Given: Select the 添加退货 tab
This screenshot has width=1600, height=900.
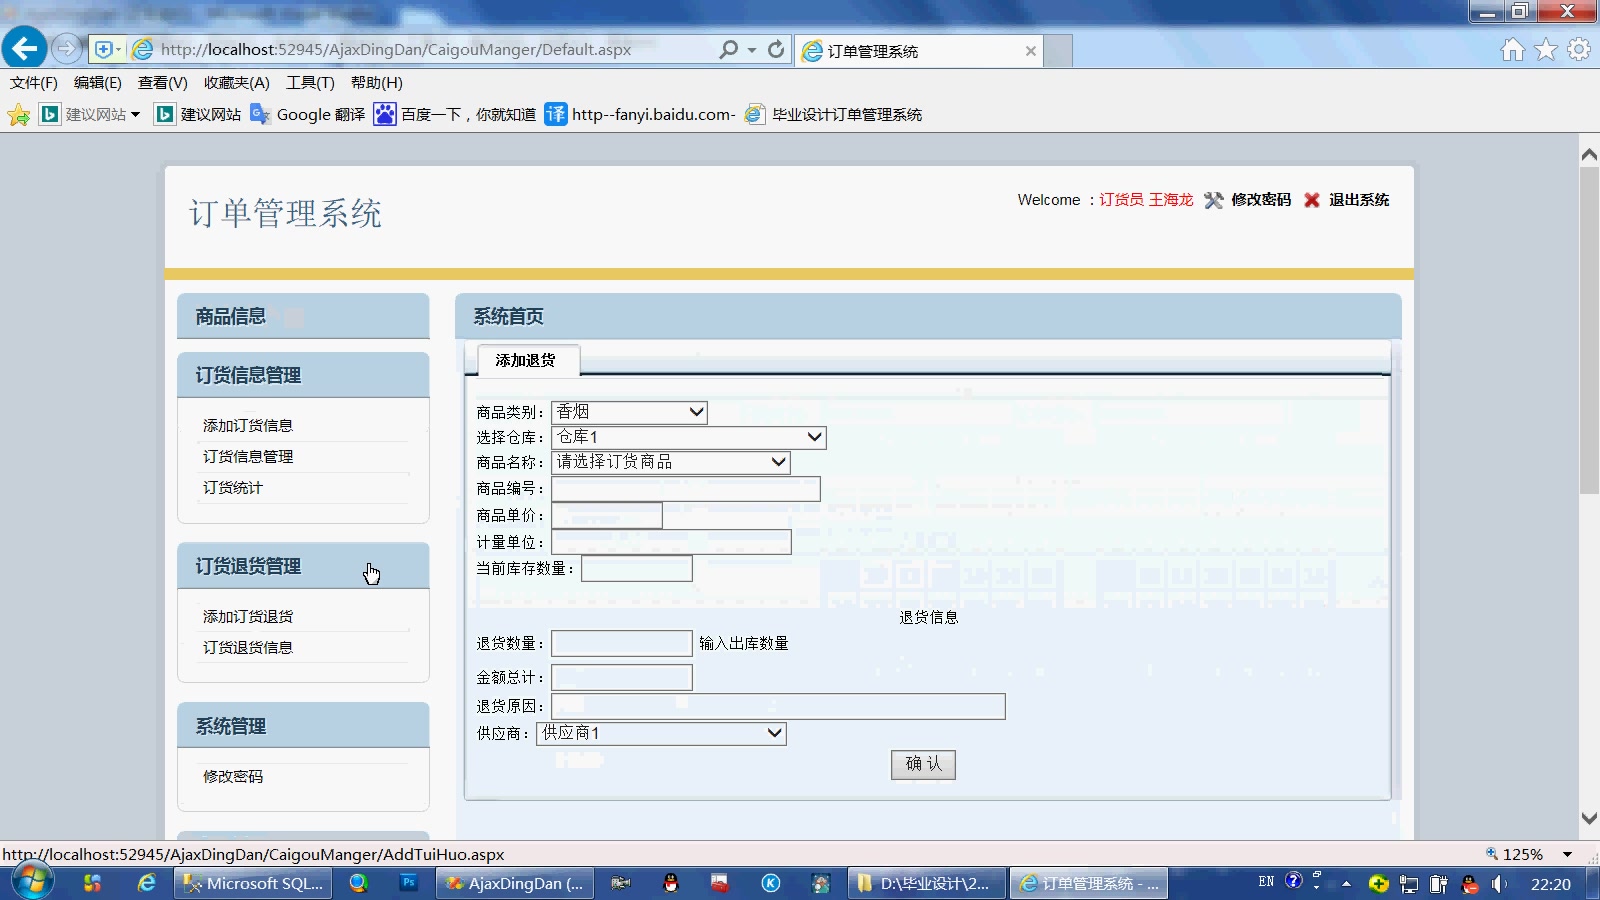Looking at the screenshot, I should click(x=526, y=360).
